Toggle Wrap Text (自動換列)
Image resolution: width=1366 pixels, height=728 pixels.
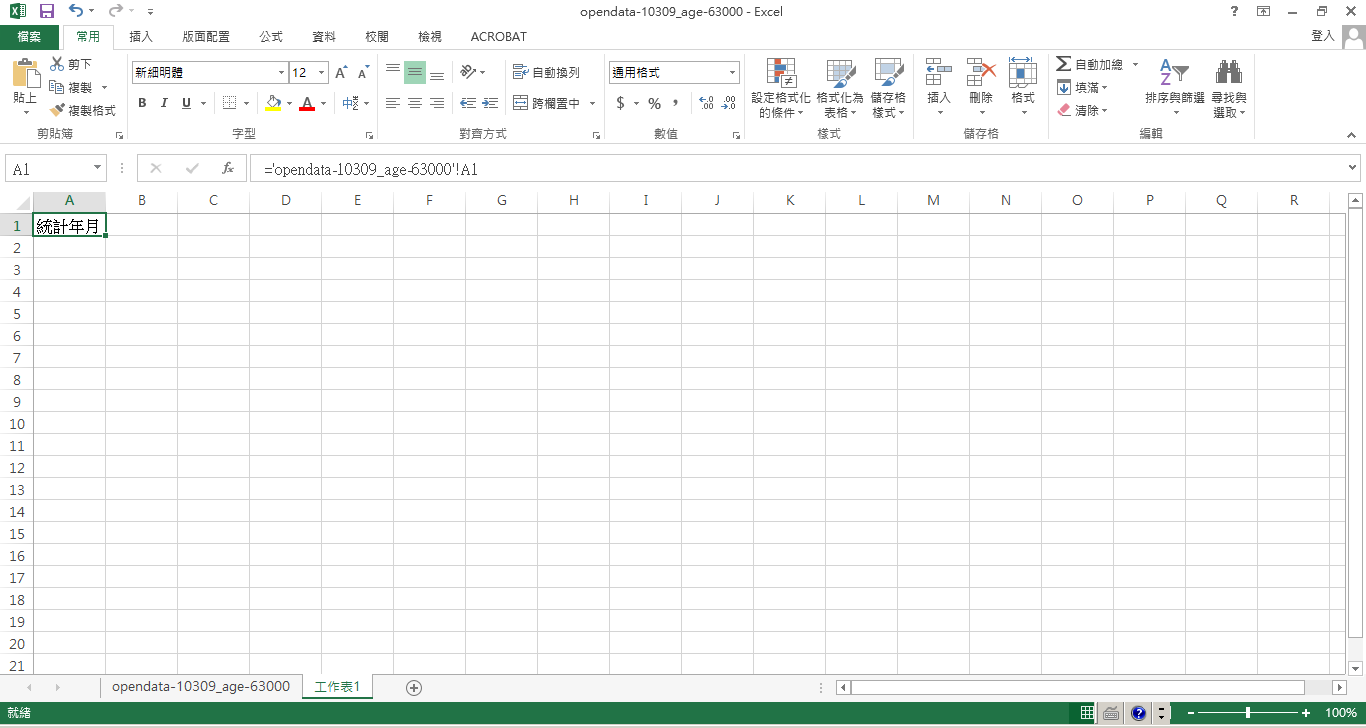click(546, 73)
